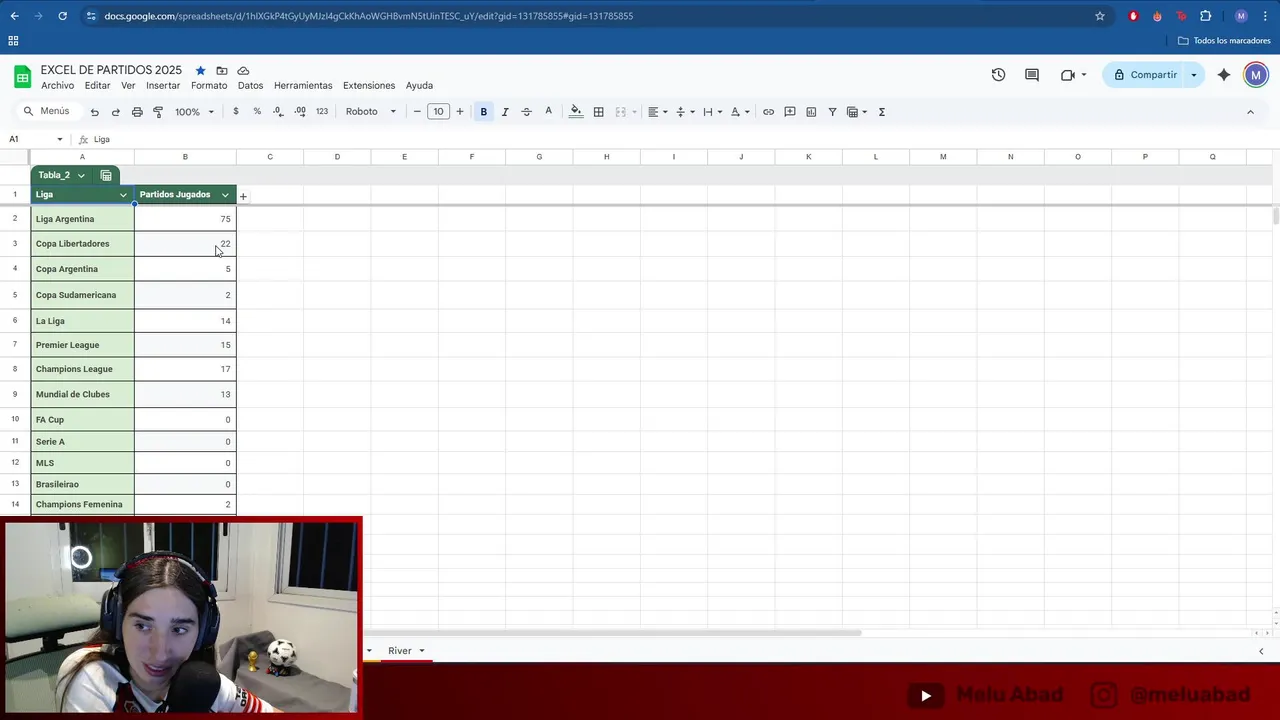Open the borders tool
Viewport: 1280px width, 720px height.
tap(598, 112)
